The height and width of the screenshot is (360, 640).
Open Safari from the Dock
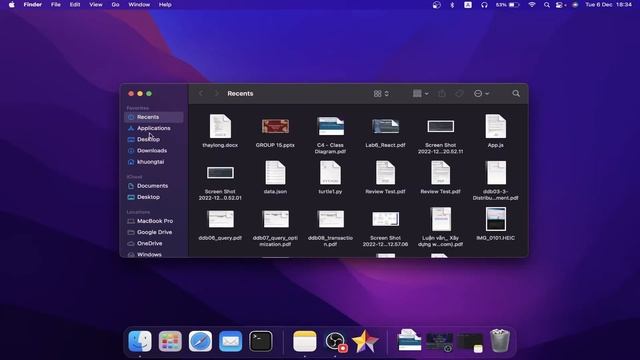200,341
